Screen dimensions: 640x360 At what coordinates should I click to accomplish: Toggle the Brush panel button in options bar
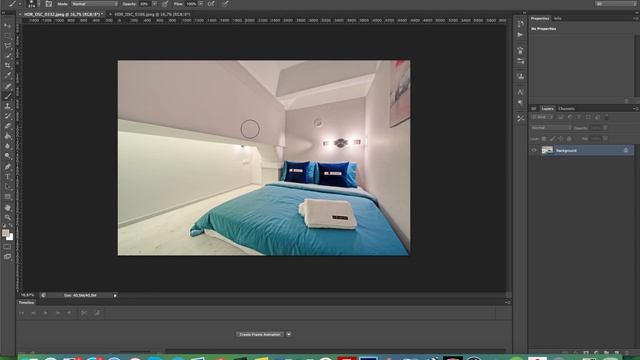coord(49,4)
